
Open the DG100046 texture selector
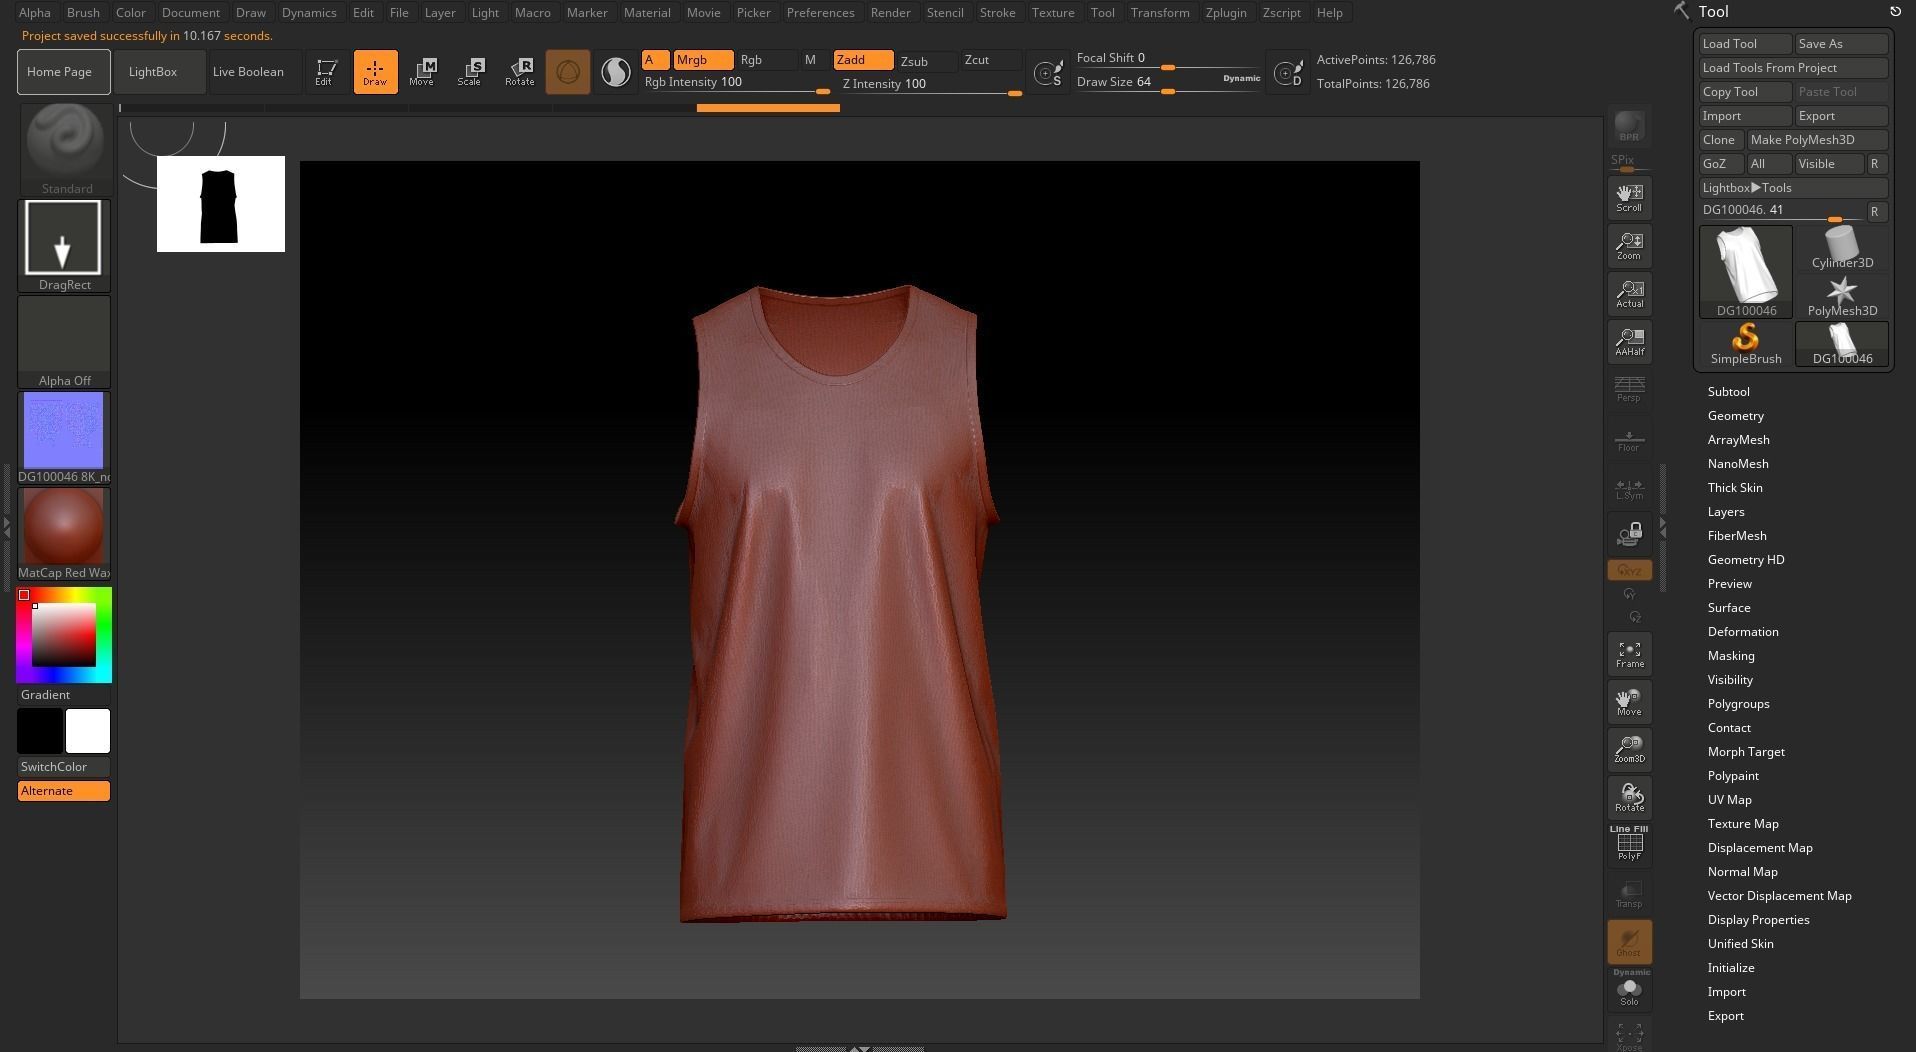[x=64, y=438]
